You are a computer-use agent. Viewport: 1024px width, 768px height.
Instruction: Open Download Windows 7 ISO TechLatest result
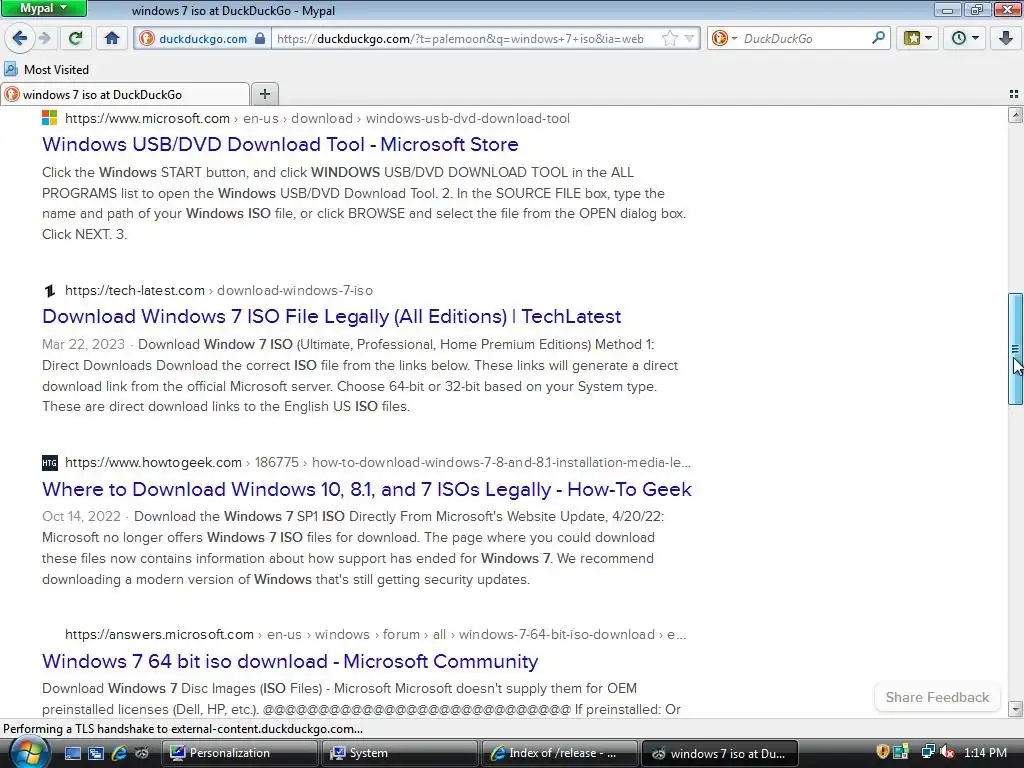click(331, 317)
